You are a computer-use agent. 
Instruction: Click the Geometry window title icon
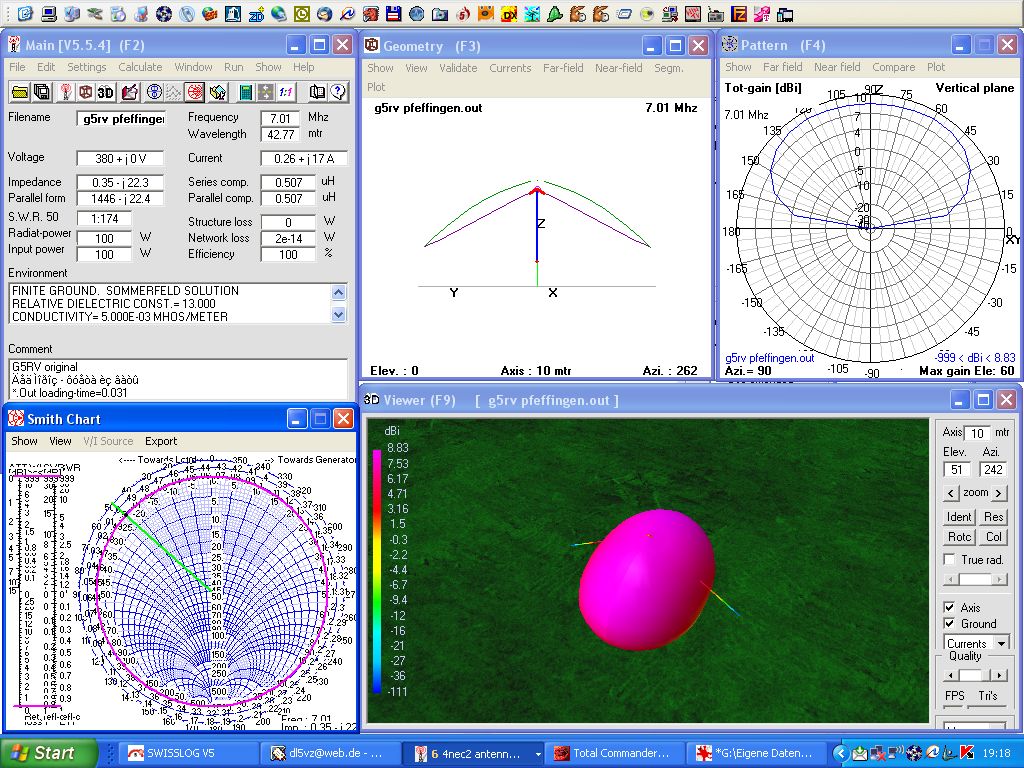[372, 45]
